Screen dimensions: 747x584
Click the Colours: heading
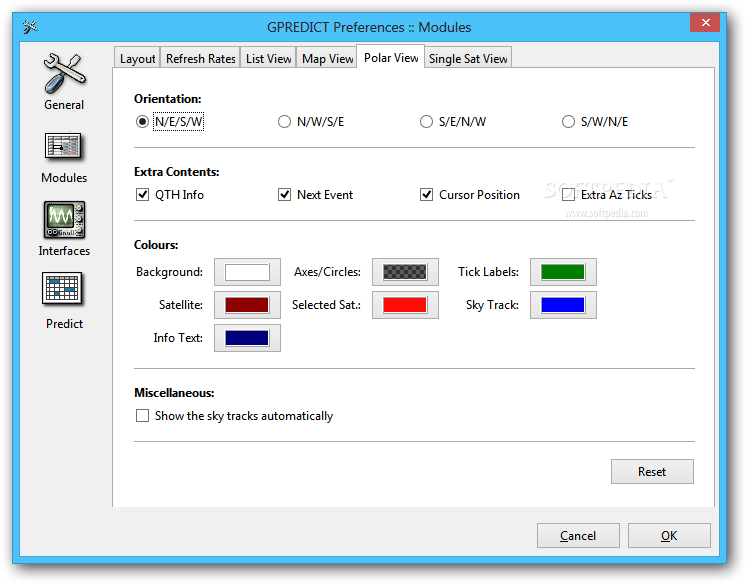[156, 245]
